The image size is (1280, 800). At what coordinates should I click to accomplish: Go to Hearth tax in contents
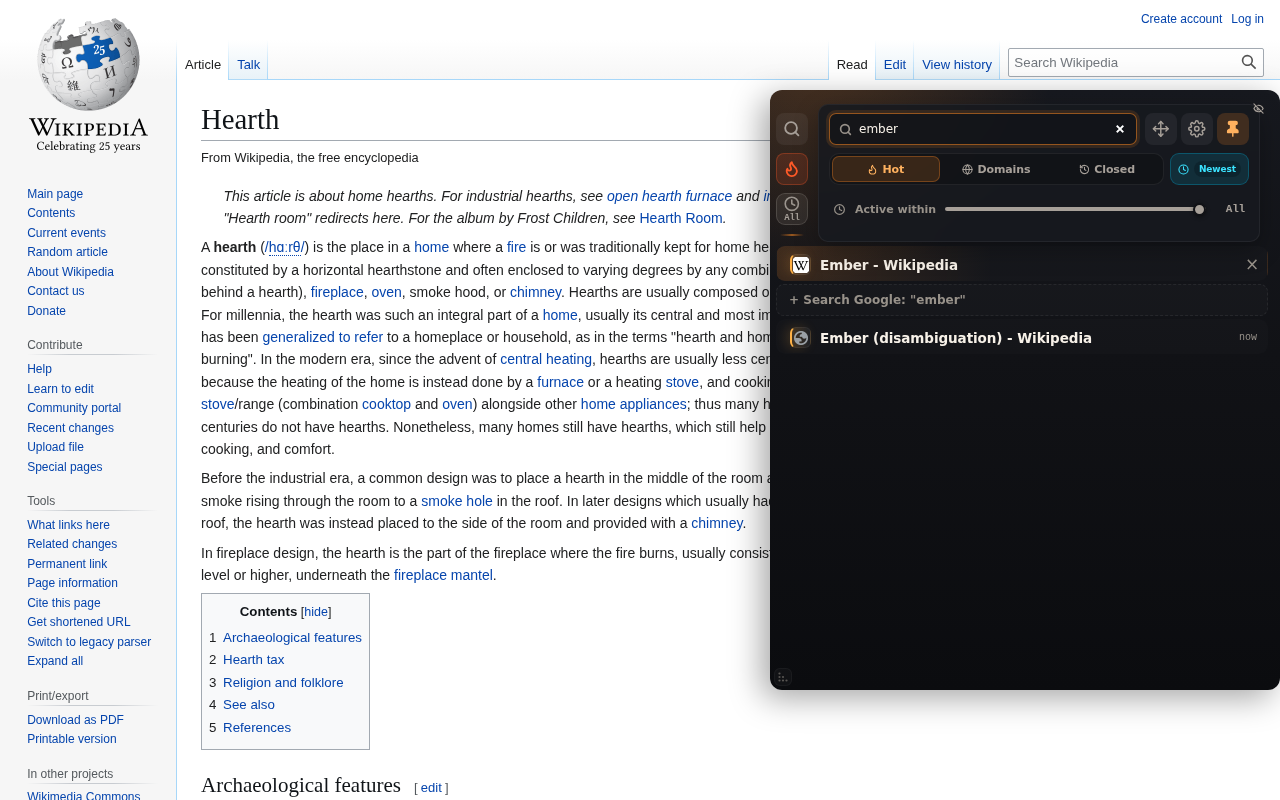pyautogui.click(x=253, y=660)
